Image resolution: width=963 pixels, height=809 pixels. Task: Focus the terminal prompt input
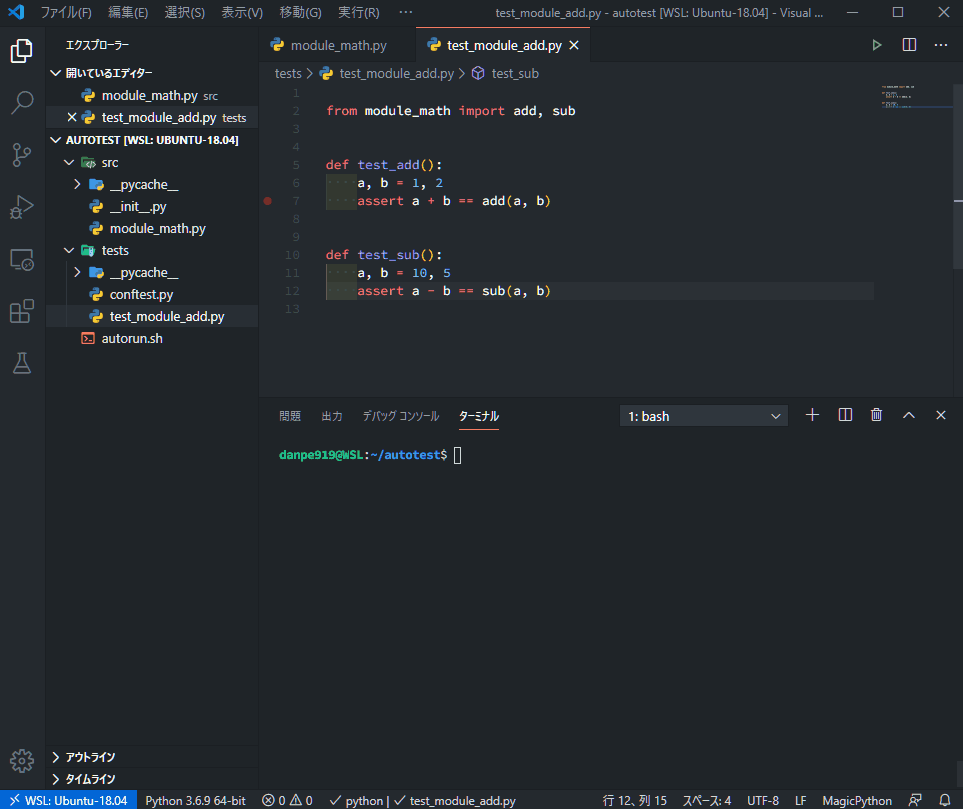click(458, 455)
